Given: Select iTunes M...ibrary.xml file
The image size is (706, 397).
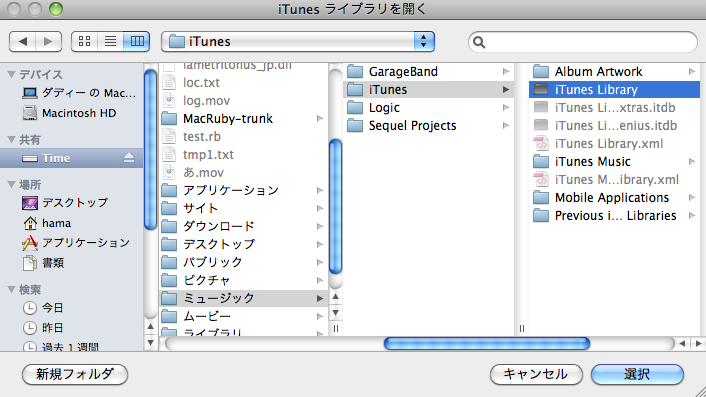Looking at the screenshot, I should pos(614,180).
